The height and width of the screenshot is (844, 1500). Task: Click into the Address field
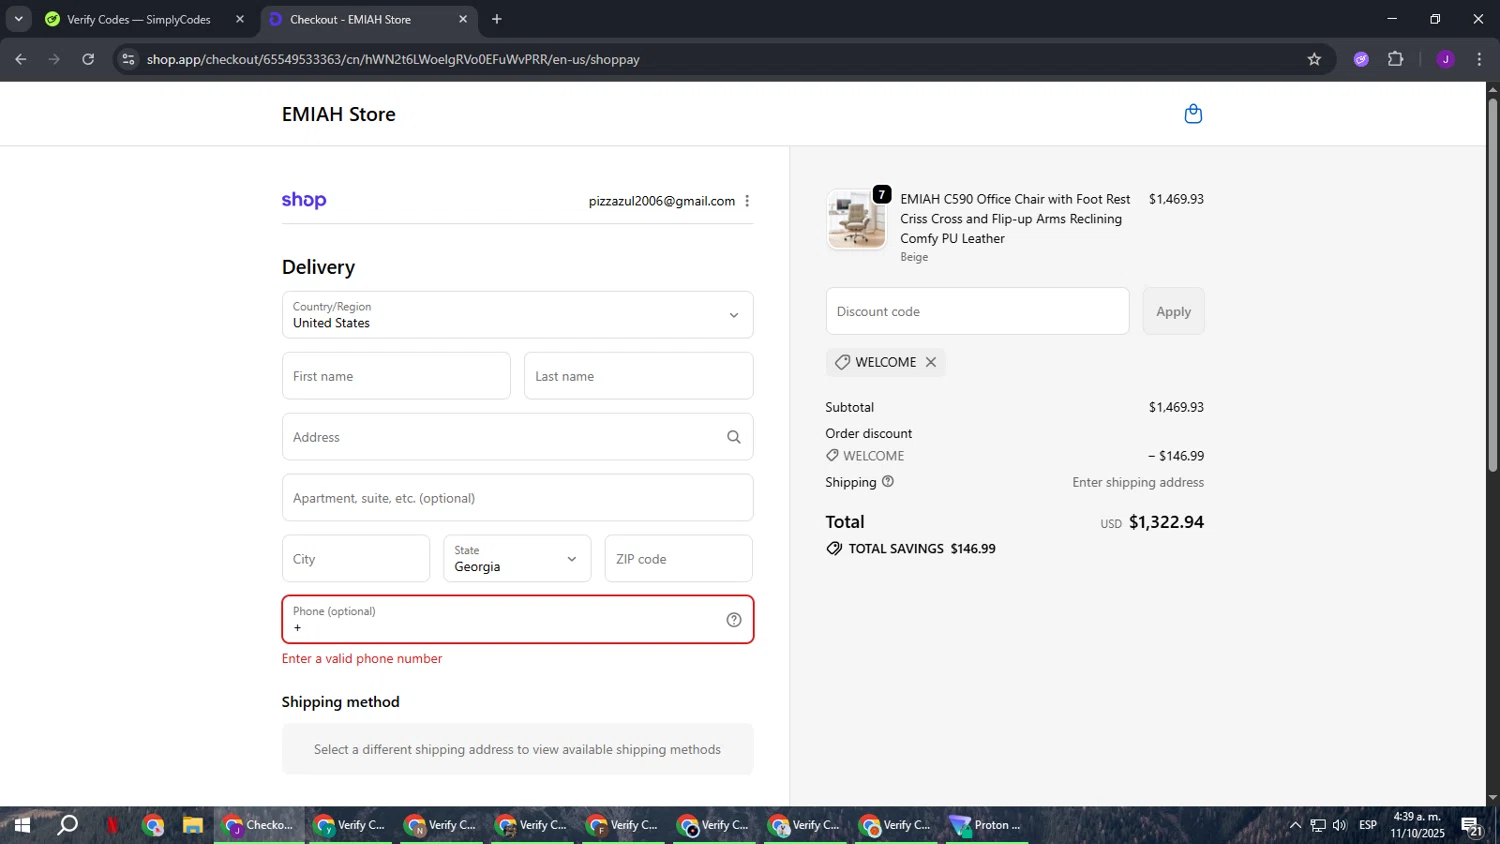coord(517,437)
